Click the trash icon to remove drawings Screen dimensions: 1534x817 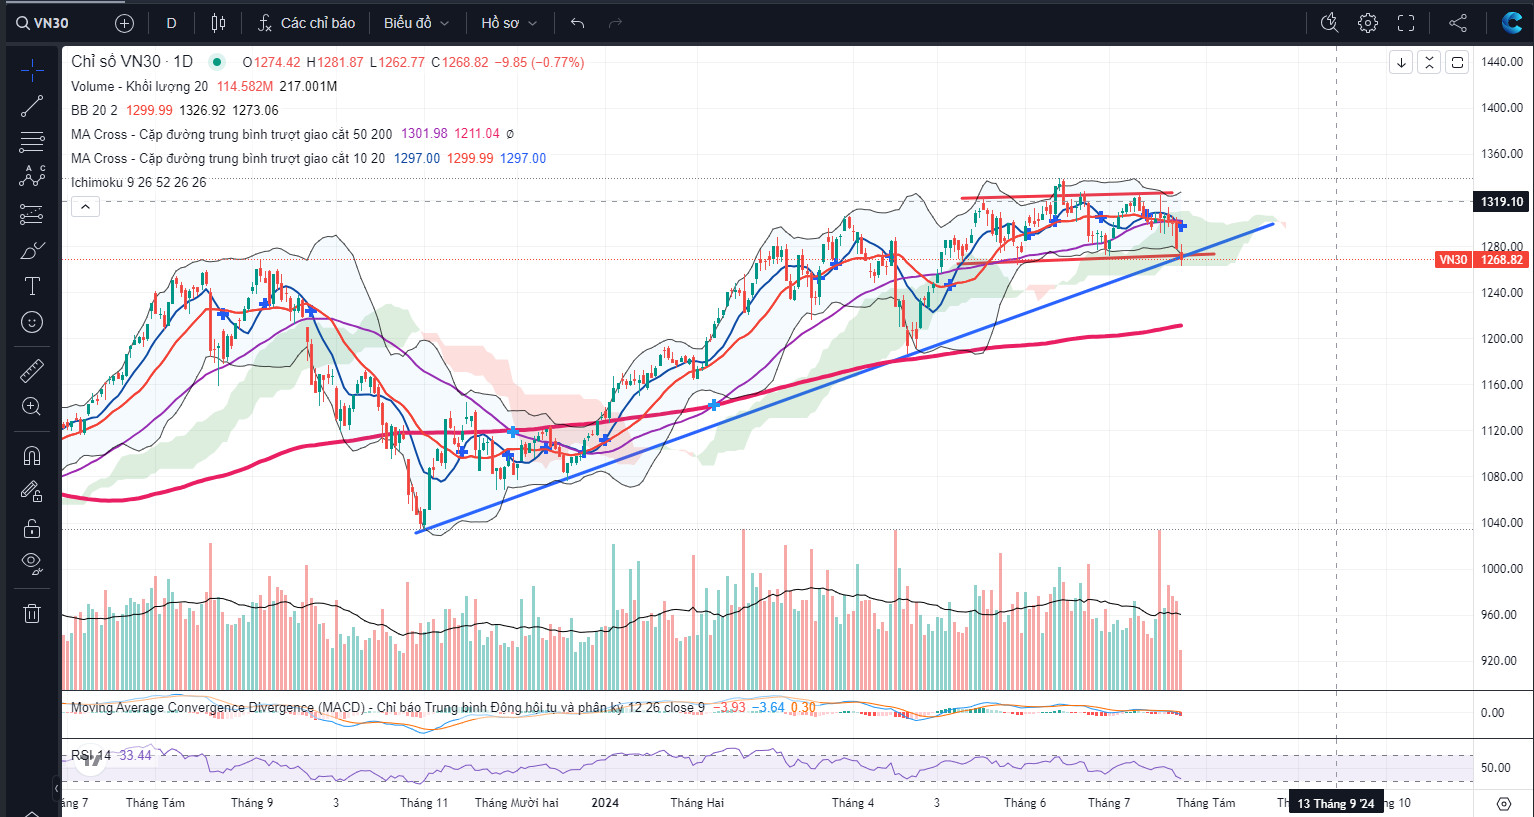coord(32,613)
